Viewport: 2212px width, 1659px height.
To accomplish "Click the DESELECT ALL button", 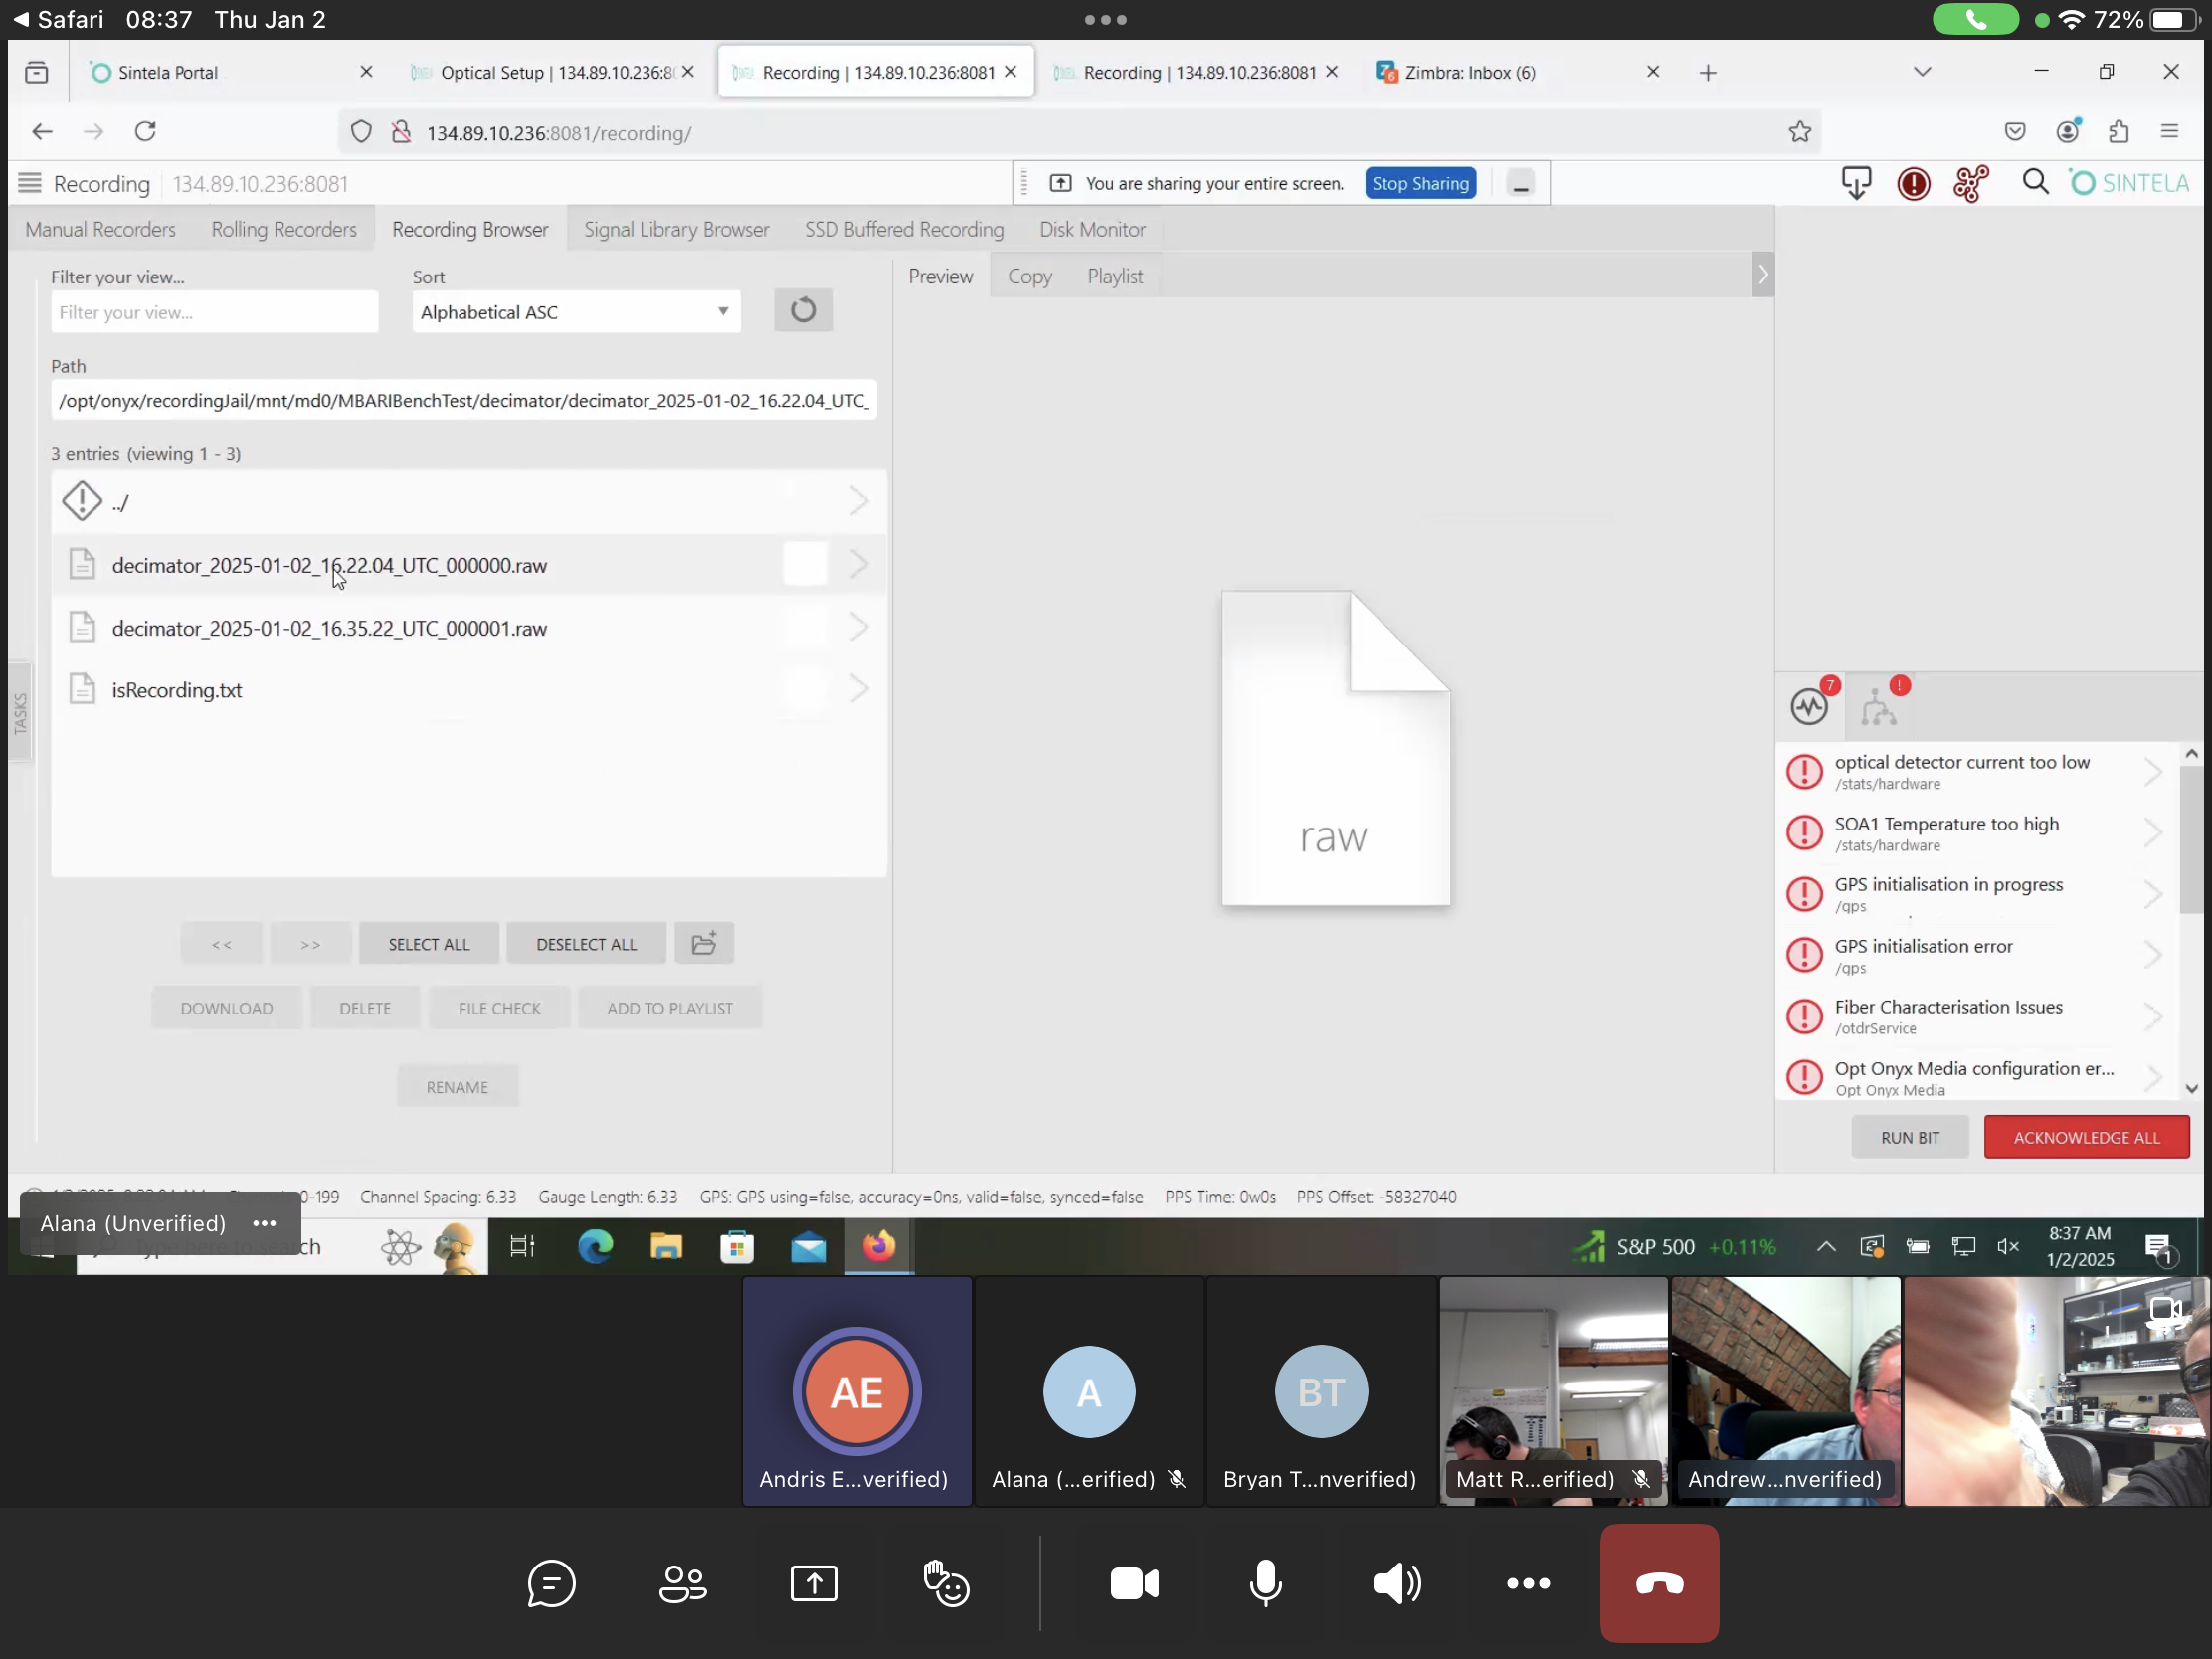I will [x=586, y=943].
